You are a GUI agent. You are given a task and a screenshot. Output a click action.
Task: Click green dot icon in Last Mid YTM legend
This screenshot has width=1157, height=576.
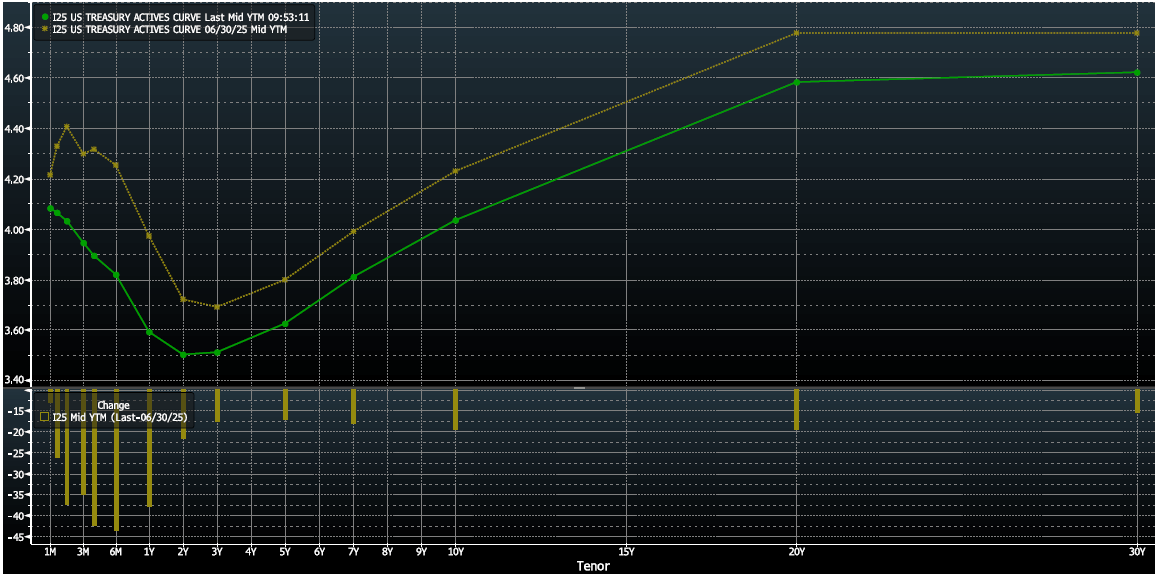(45, 18)
